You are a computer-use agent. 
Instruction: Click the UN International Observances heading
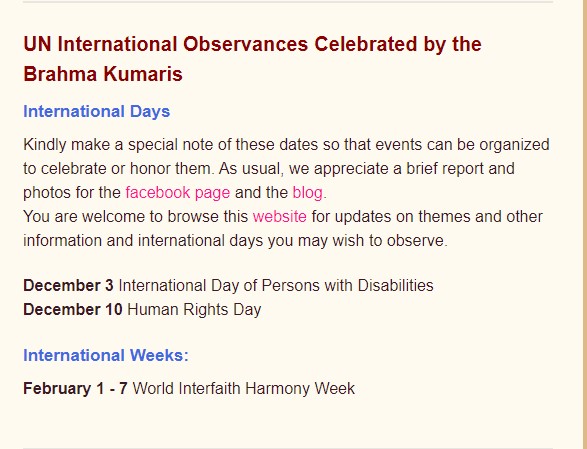click(x=252, y=44)
